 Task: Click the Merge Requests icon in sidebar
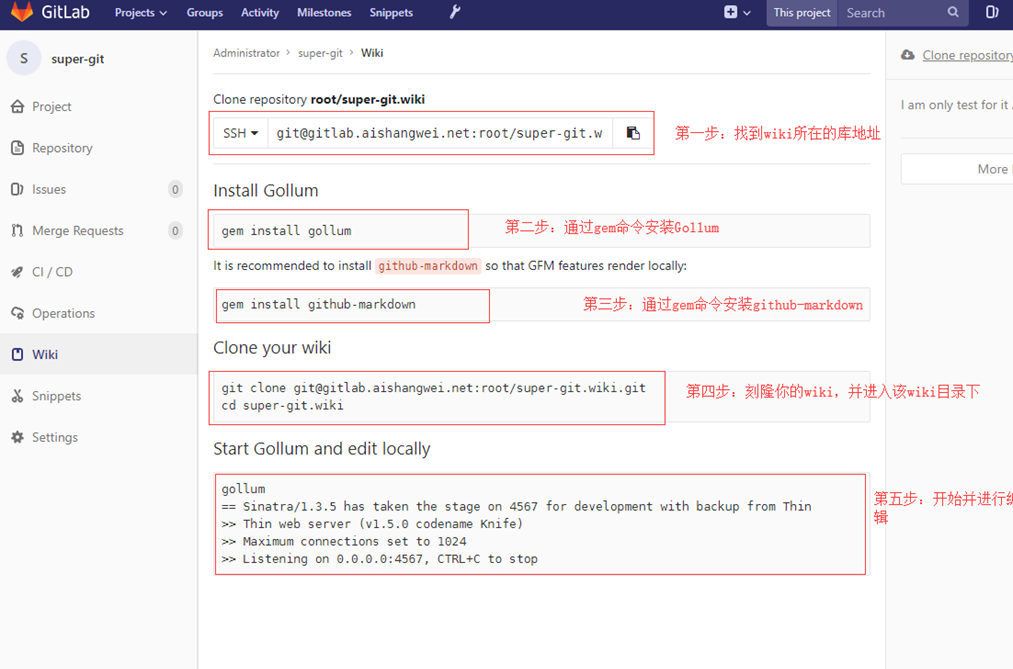click(x=17, y=231)
